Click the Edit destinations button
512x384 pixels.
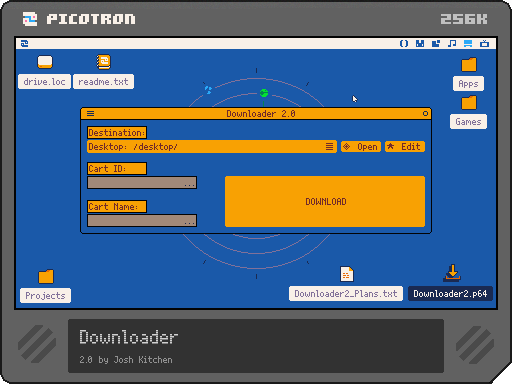(405, 147)
